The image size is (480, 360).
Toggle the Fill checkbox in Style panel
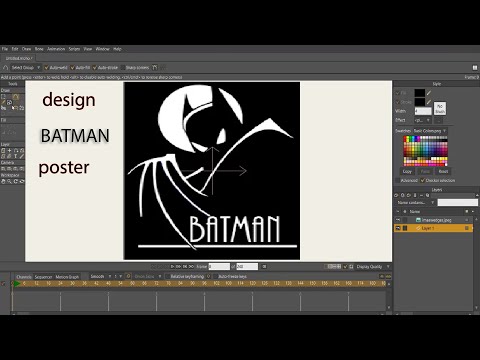(397, 93)
